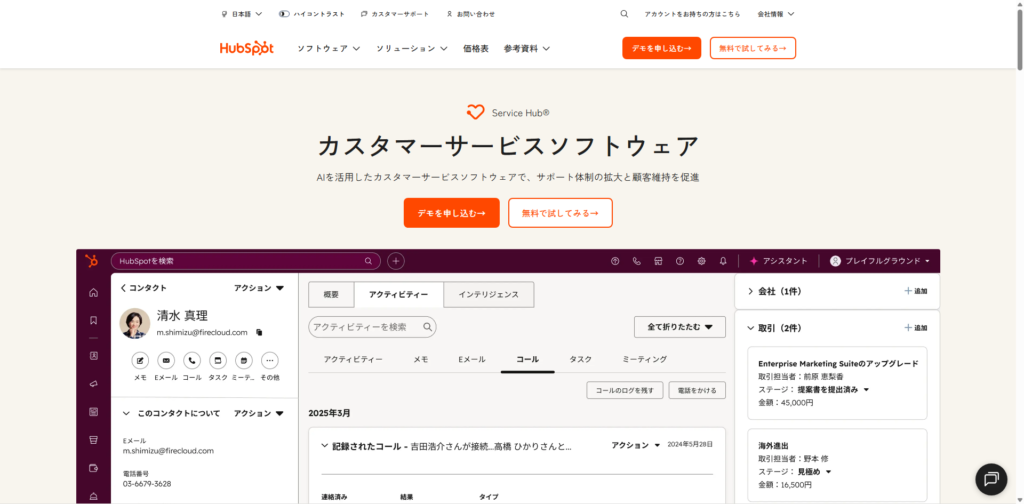Screen dimensions: 1024x504
Task: Click the question mark help icon
Action: pos(680,261)
